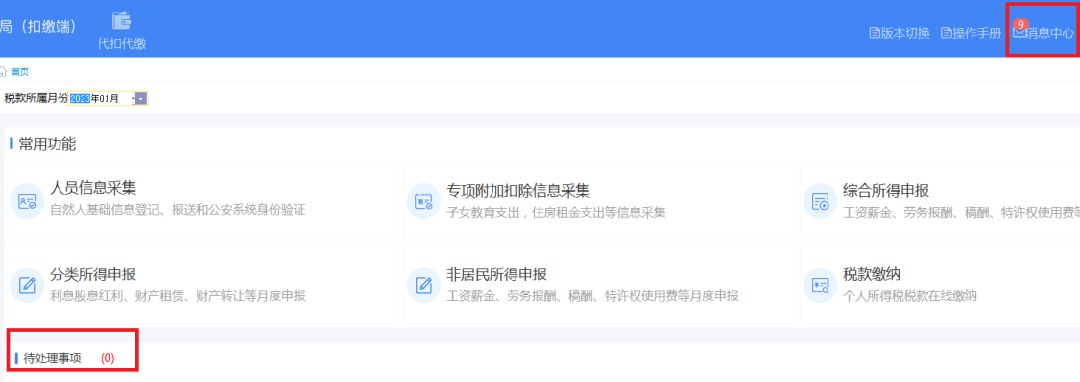
Task: Go to 首页 breadcrumb
Action: (20, 72)
